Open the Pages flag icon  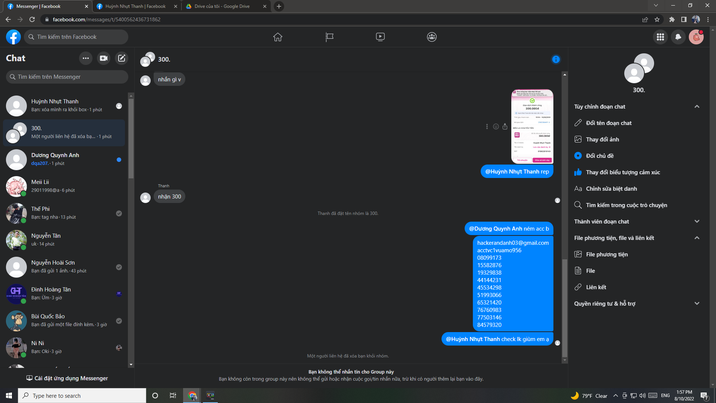click(x=329, y=37)
